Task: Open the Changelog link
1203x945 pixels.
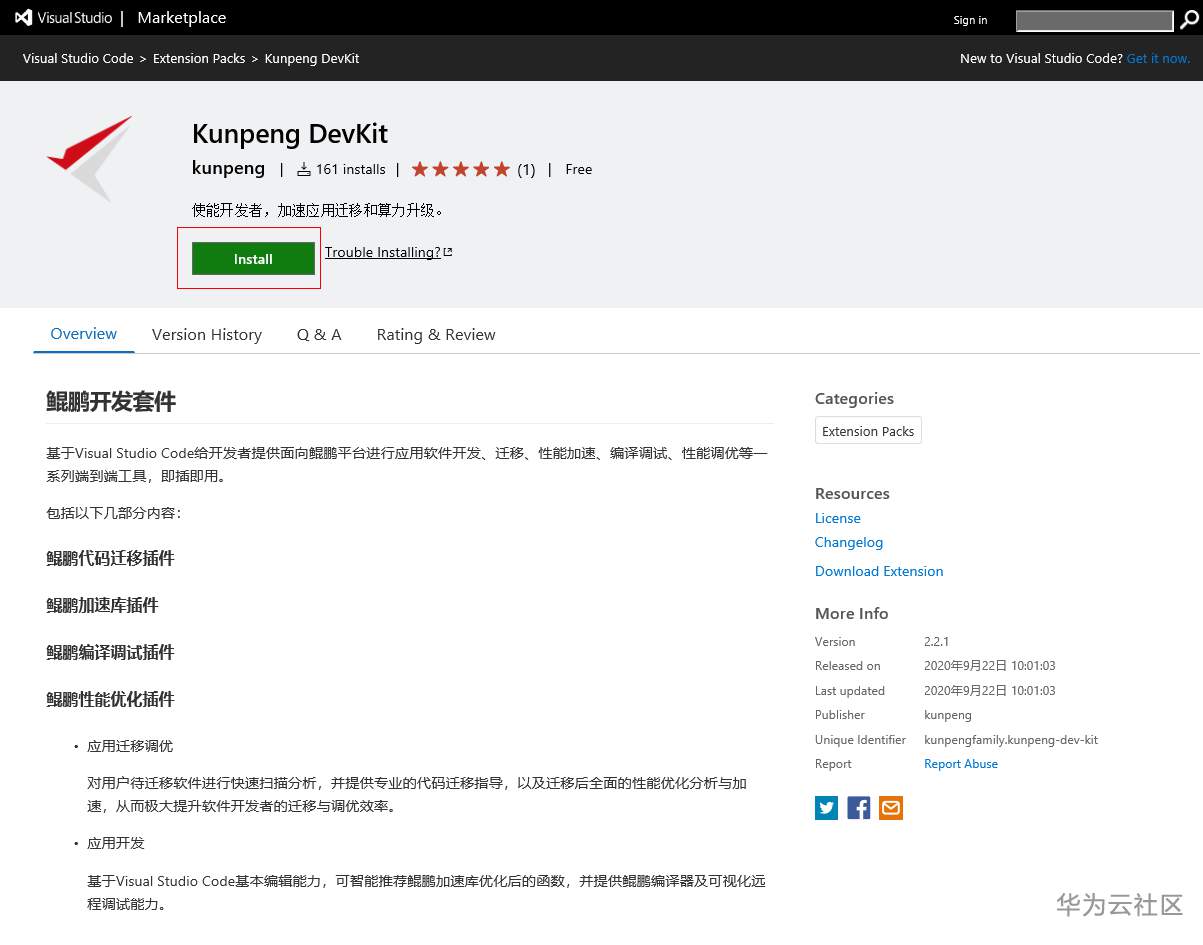Action: (849, 542)
